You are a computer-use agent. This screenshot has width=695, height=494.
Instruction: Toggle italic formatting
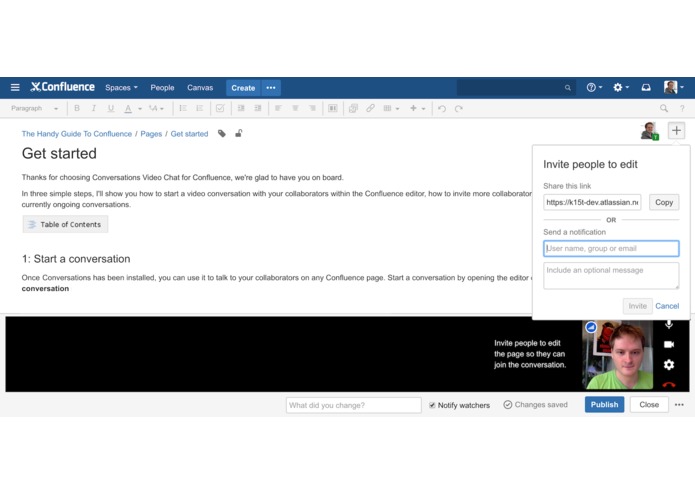[x=94, y=108]
